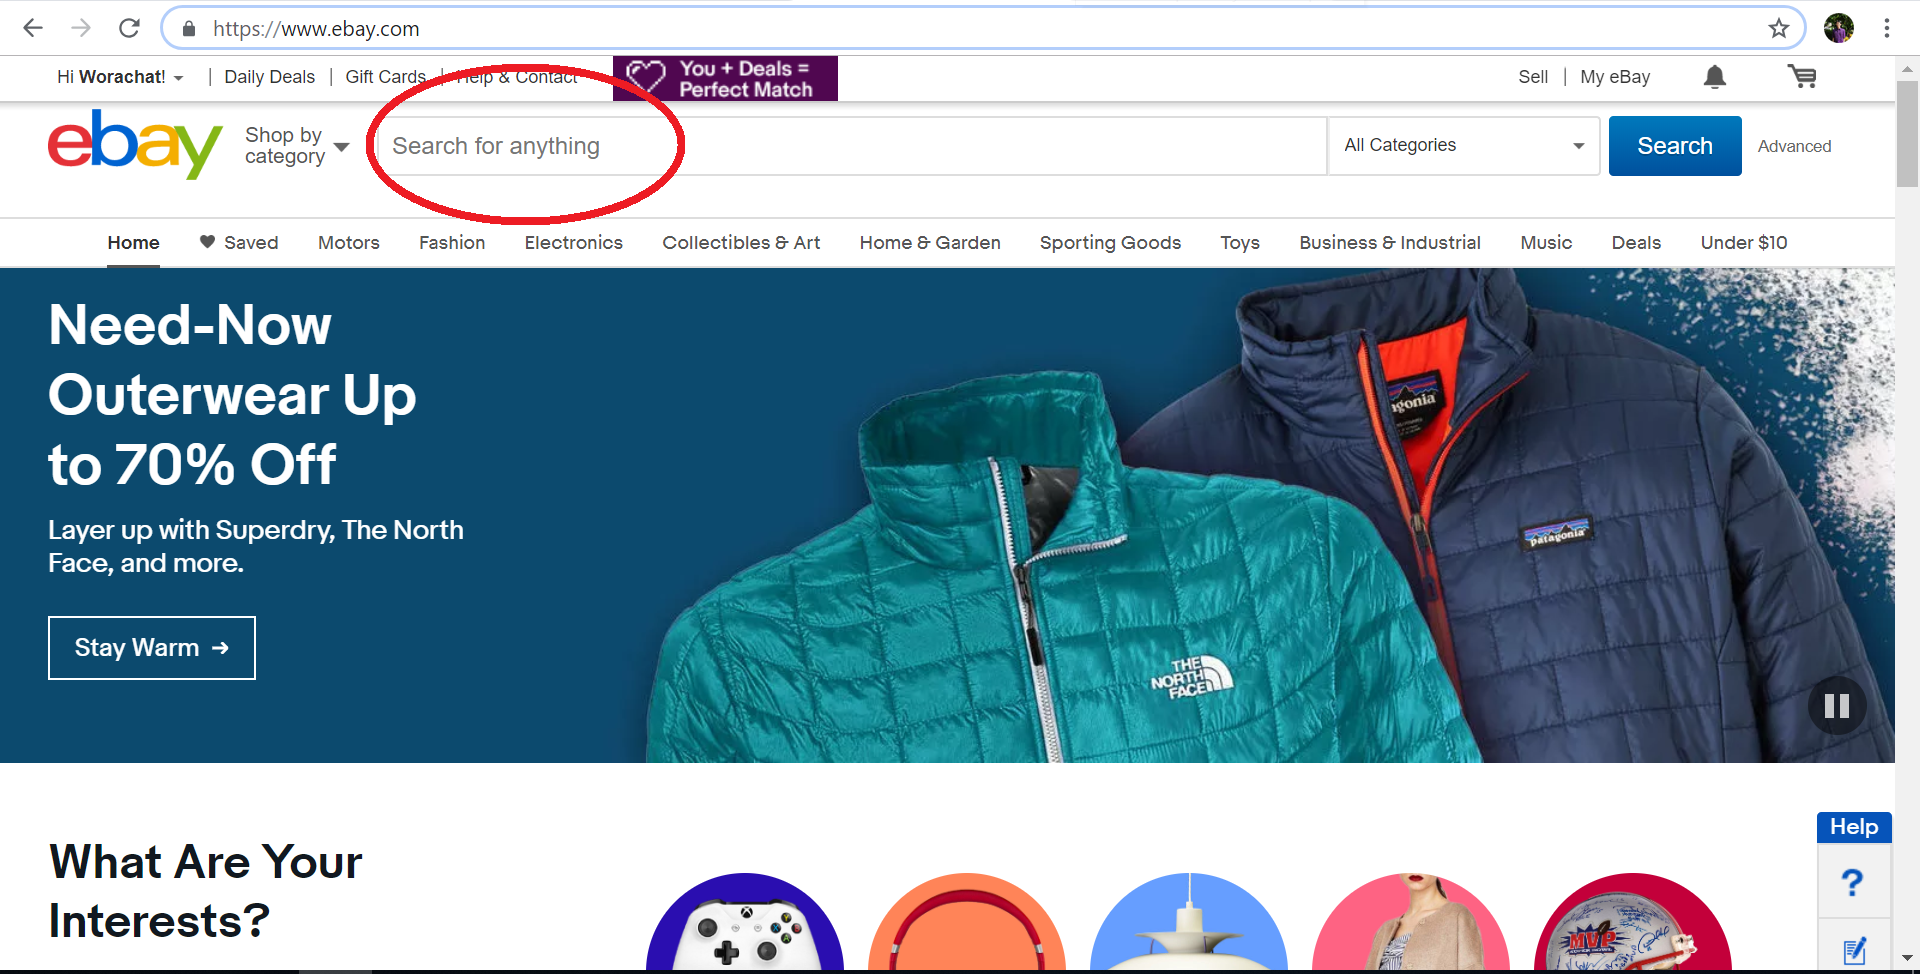Open the game controller interest circle
Image resolution: width=1920 pixels, height=974 pixels.
click(745, 921)
